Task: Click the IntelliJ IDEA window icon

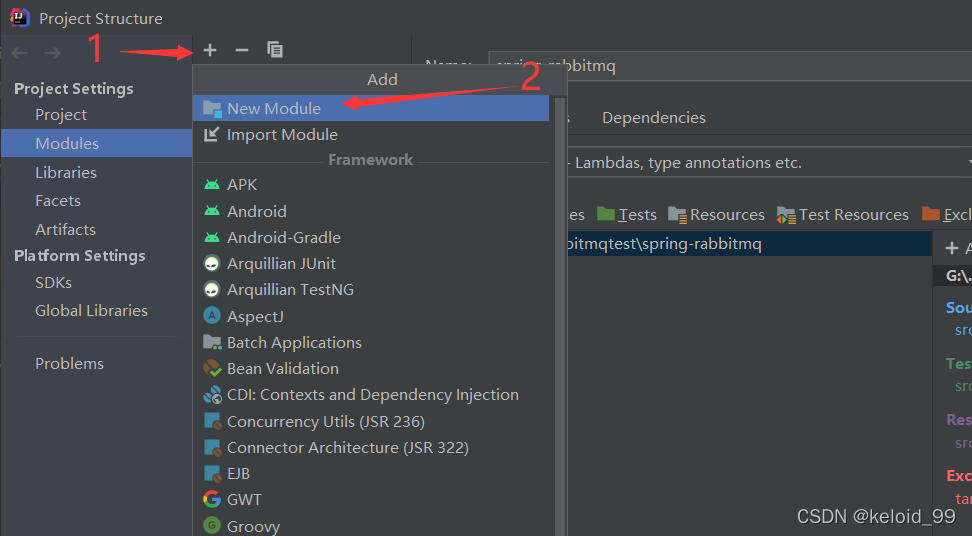Action: (20, 17)
